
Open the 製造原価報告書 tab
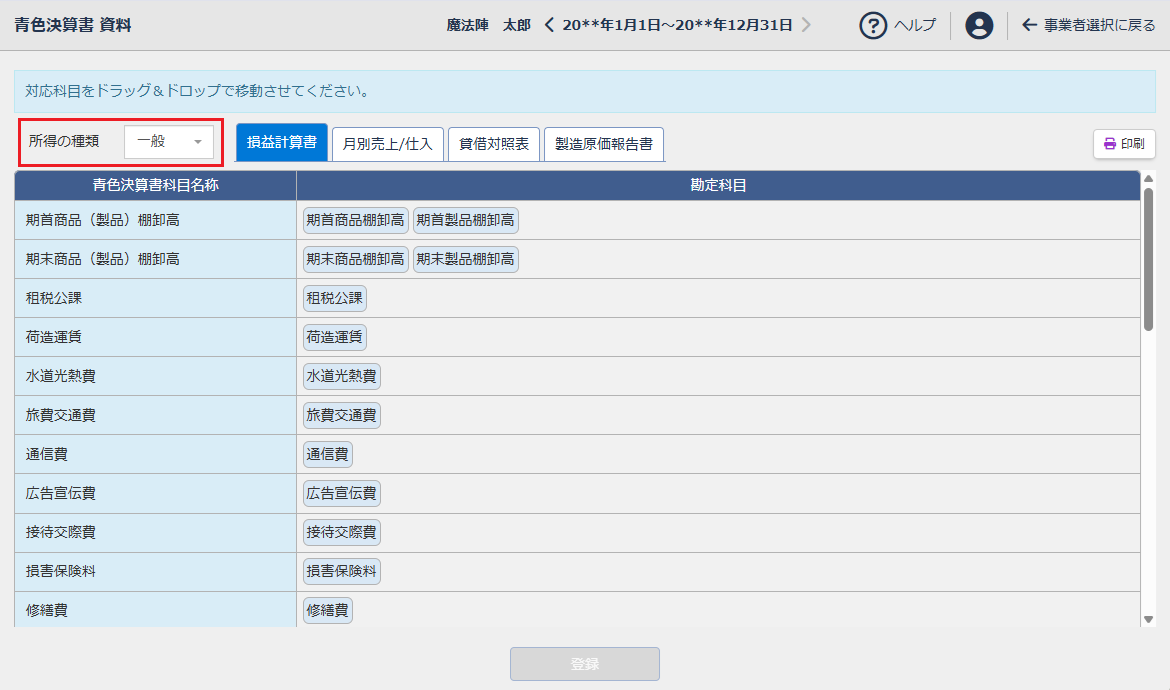click(603, 143)
